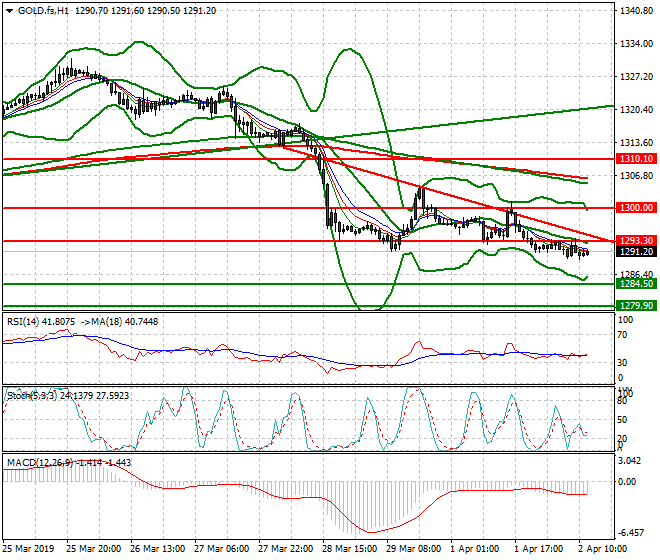Click the 2 Apr 10:00 time label

click(x=603, y=549)
